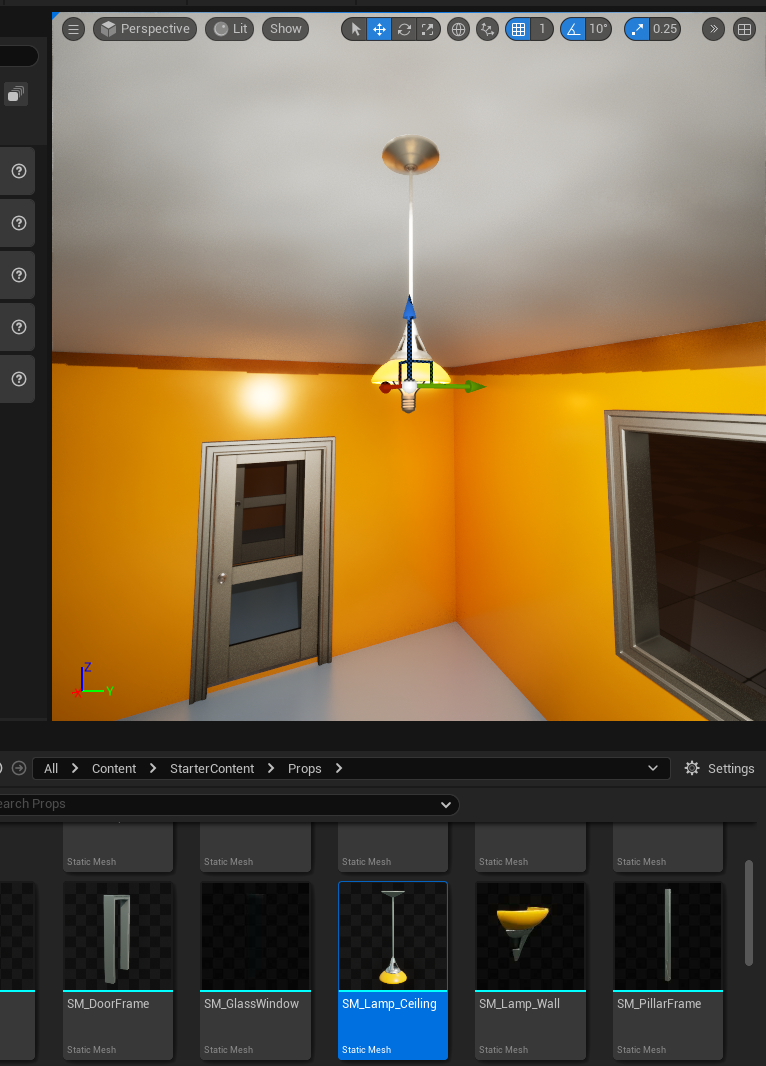The height and width of the screenshot is (1066, 766).
Task: Open grid snap size value 1
Action: pyautogui.click(x=542, y=29)
